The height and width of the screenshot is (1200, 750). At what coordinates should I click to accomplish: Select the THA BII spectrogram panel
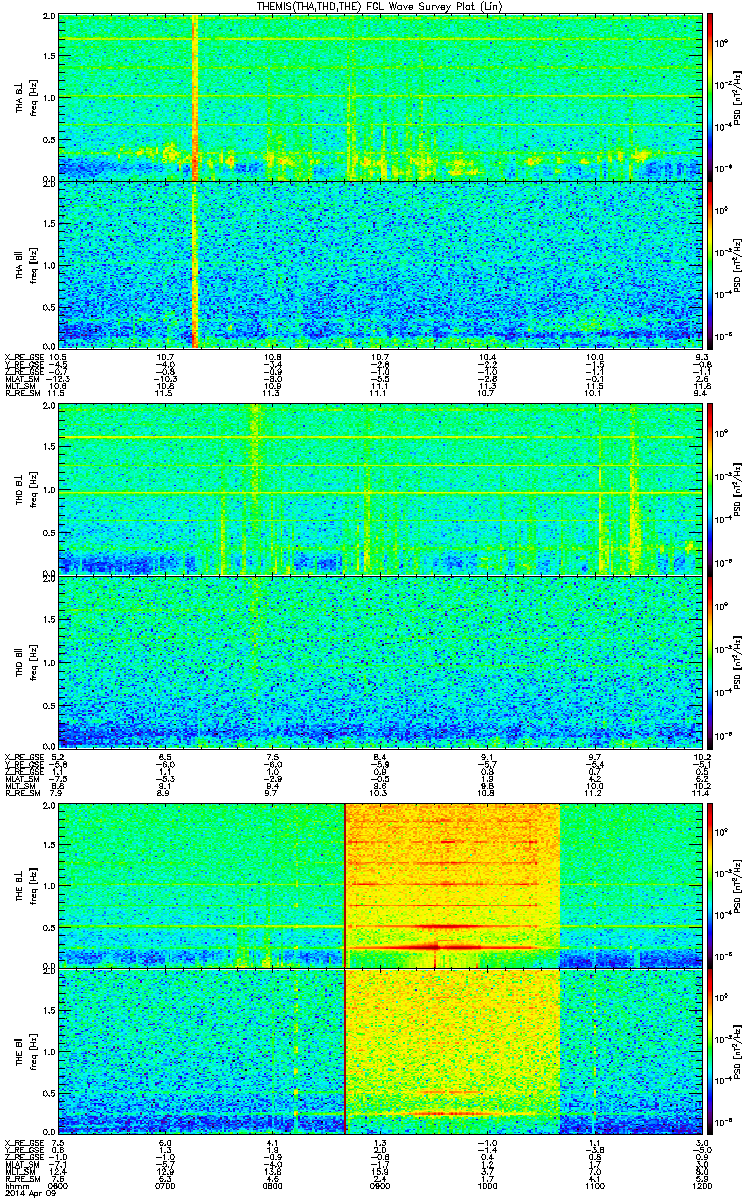coord(377,264)
